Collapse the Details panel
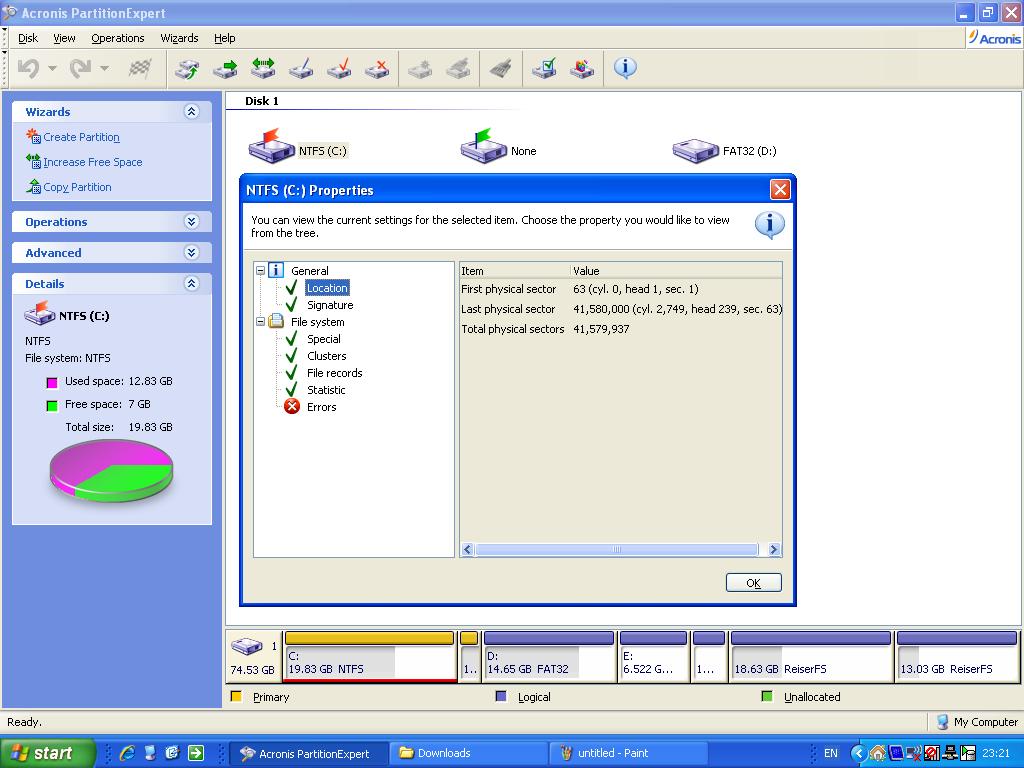The height and width of the screenshot is (768, 1024). [191, 283]
